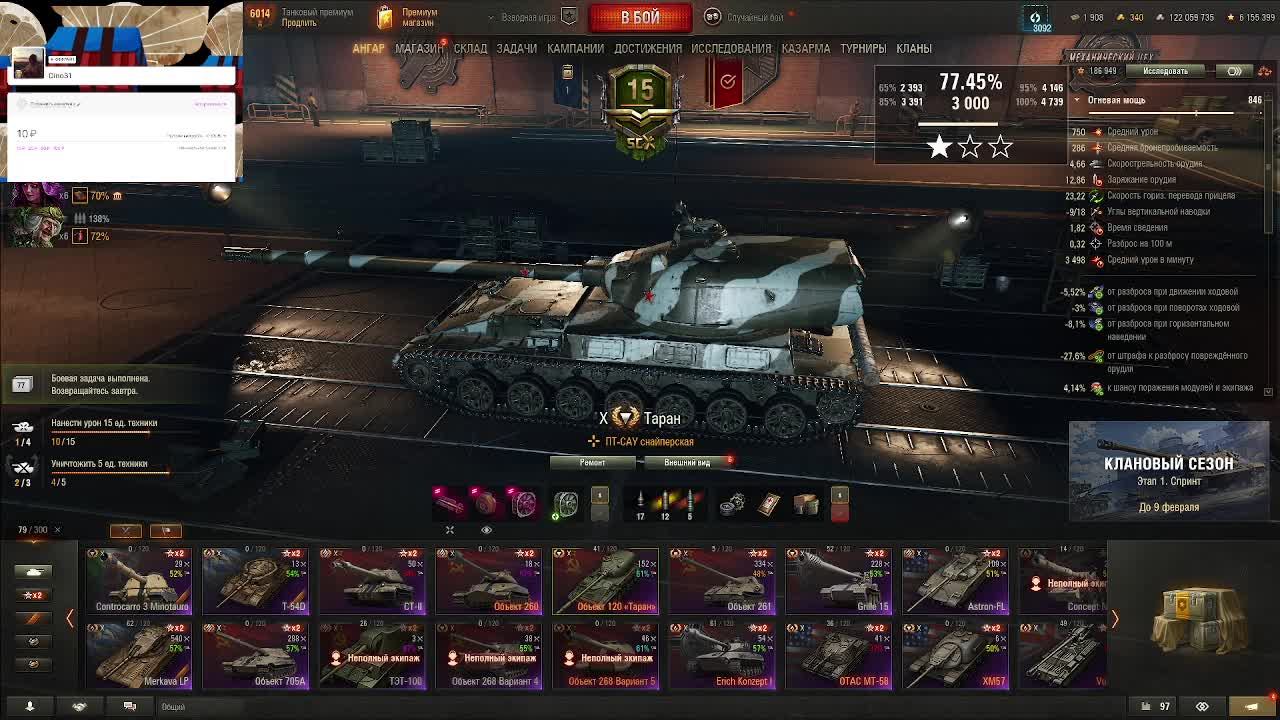
Task: Show next tanks with right carousel arrow
Action: point(1115,619)
